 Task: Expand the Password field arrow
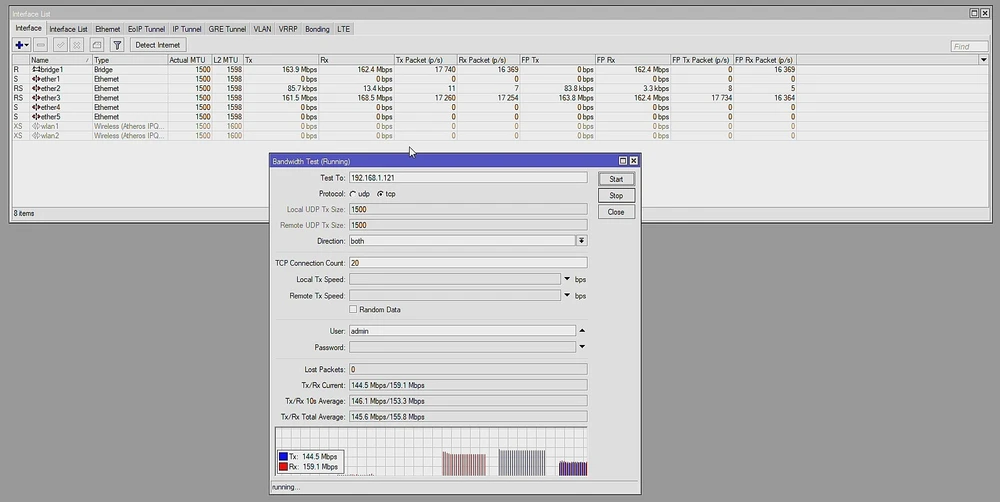tap(582, 347)
